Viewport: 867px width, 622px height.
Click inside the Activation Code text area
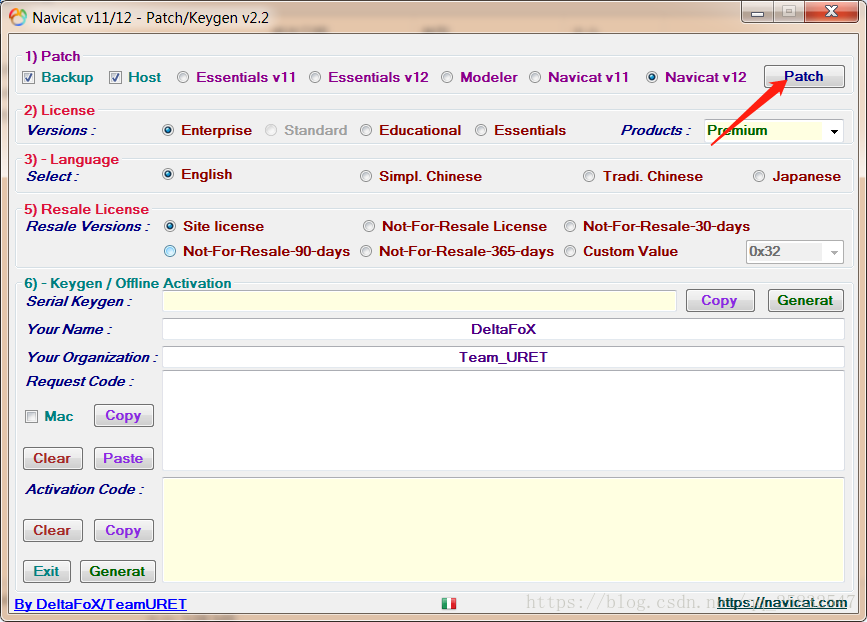click(503, 530)
